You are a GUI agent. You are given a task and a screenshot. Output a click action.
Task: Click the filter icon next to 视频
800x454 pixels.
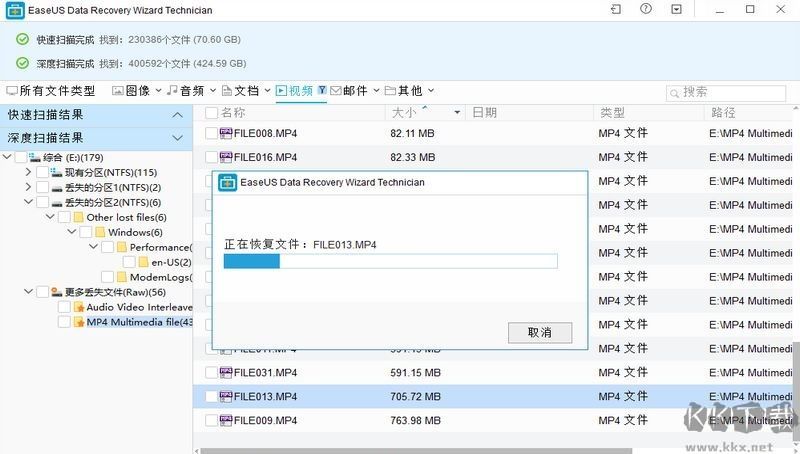[322, 90]
